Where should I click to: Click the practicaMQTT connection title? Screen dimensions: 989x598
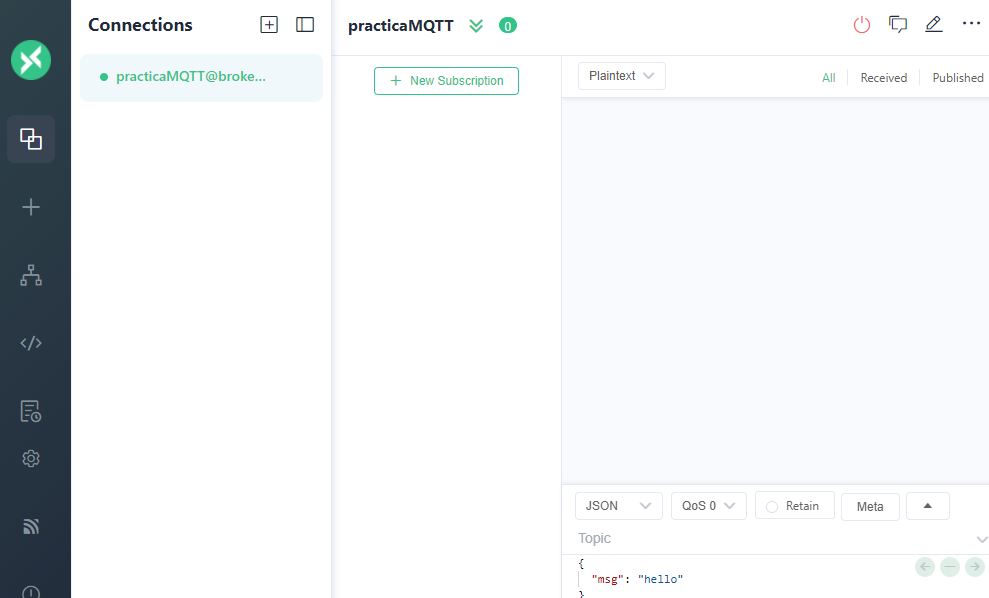(401, 26)
